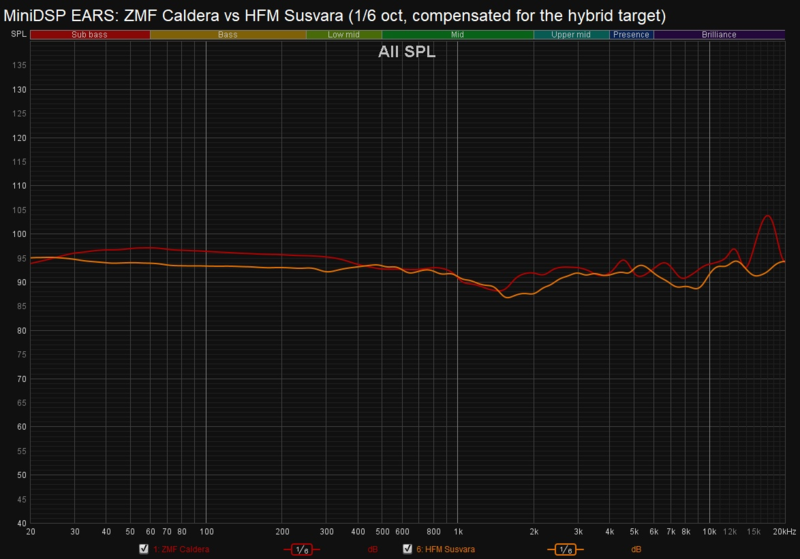Select the Bass frequency band
Screen dimensions: 800x559
[x=228, y=34]
